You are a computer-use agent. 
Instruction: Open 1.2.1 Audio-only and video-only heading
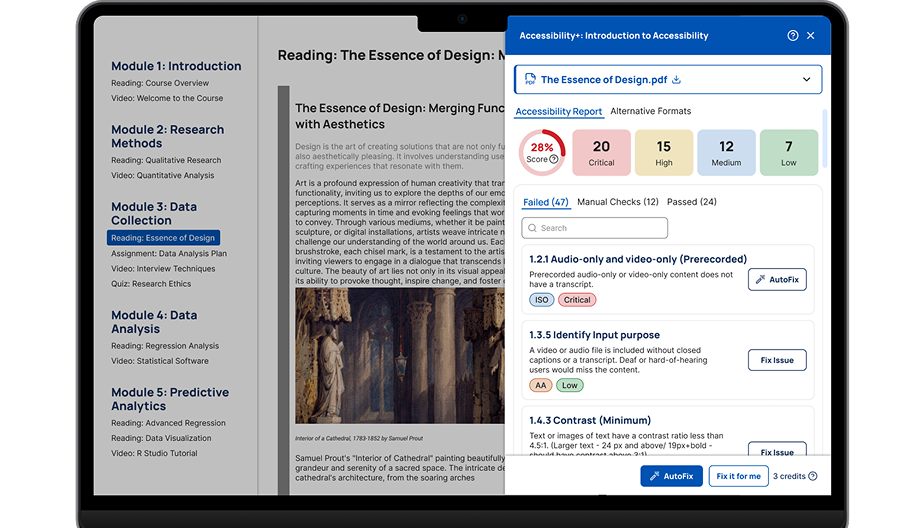tap(638, 259)
